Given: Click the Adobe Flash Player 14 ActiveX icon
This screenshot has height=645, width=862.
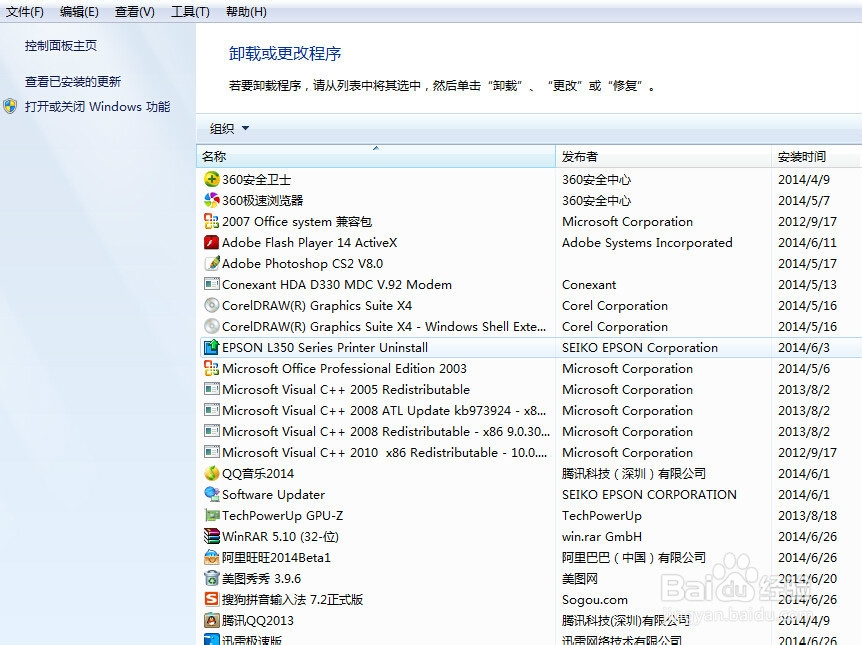Looking at the screenshot, I should coord(212,242).
